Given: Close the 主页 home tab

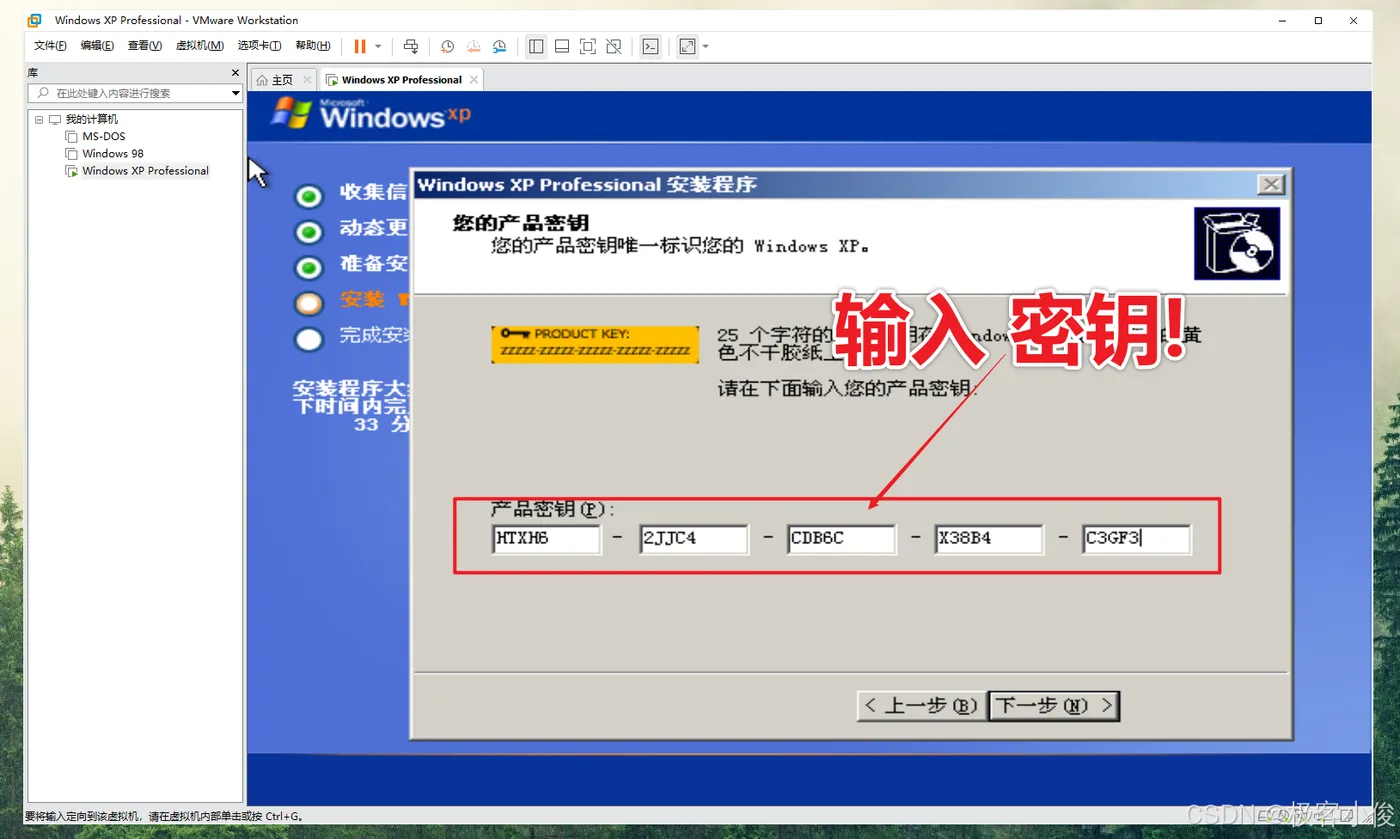Looking at the screenshot, I should pyautogui.click(x=307, y=80).
